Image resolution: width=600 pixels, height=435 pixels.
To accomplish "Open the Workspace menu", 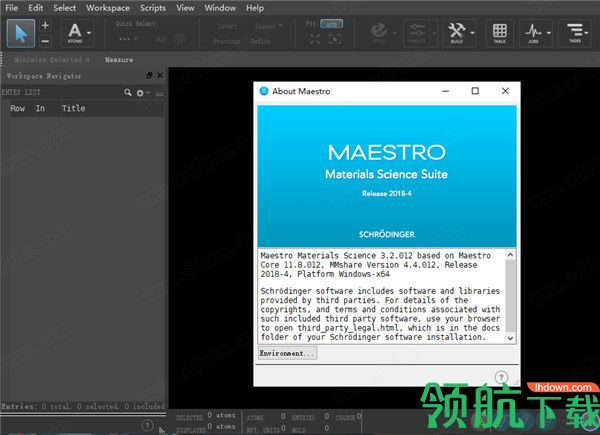I will 108,8.
